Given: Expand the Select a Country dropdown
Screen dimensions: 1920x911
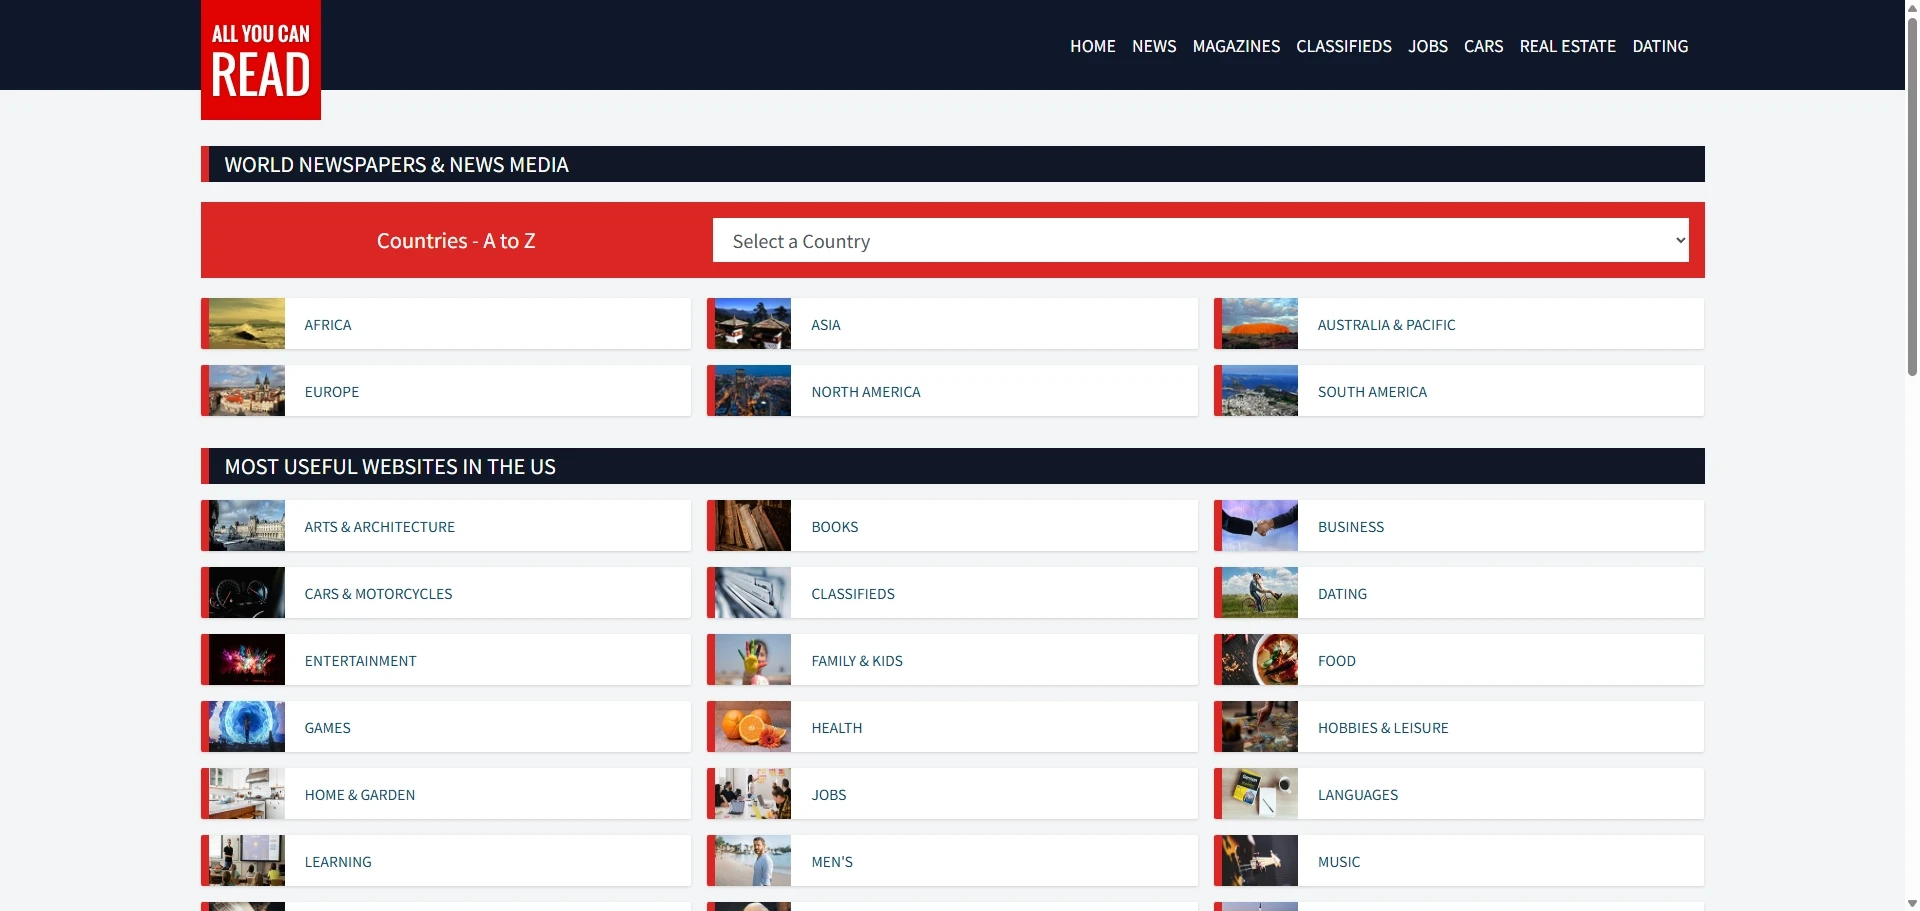Looking at the screenshot, I should (1200, 240).
